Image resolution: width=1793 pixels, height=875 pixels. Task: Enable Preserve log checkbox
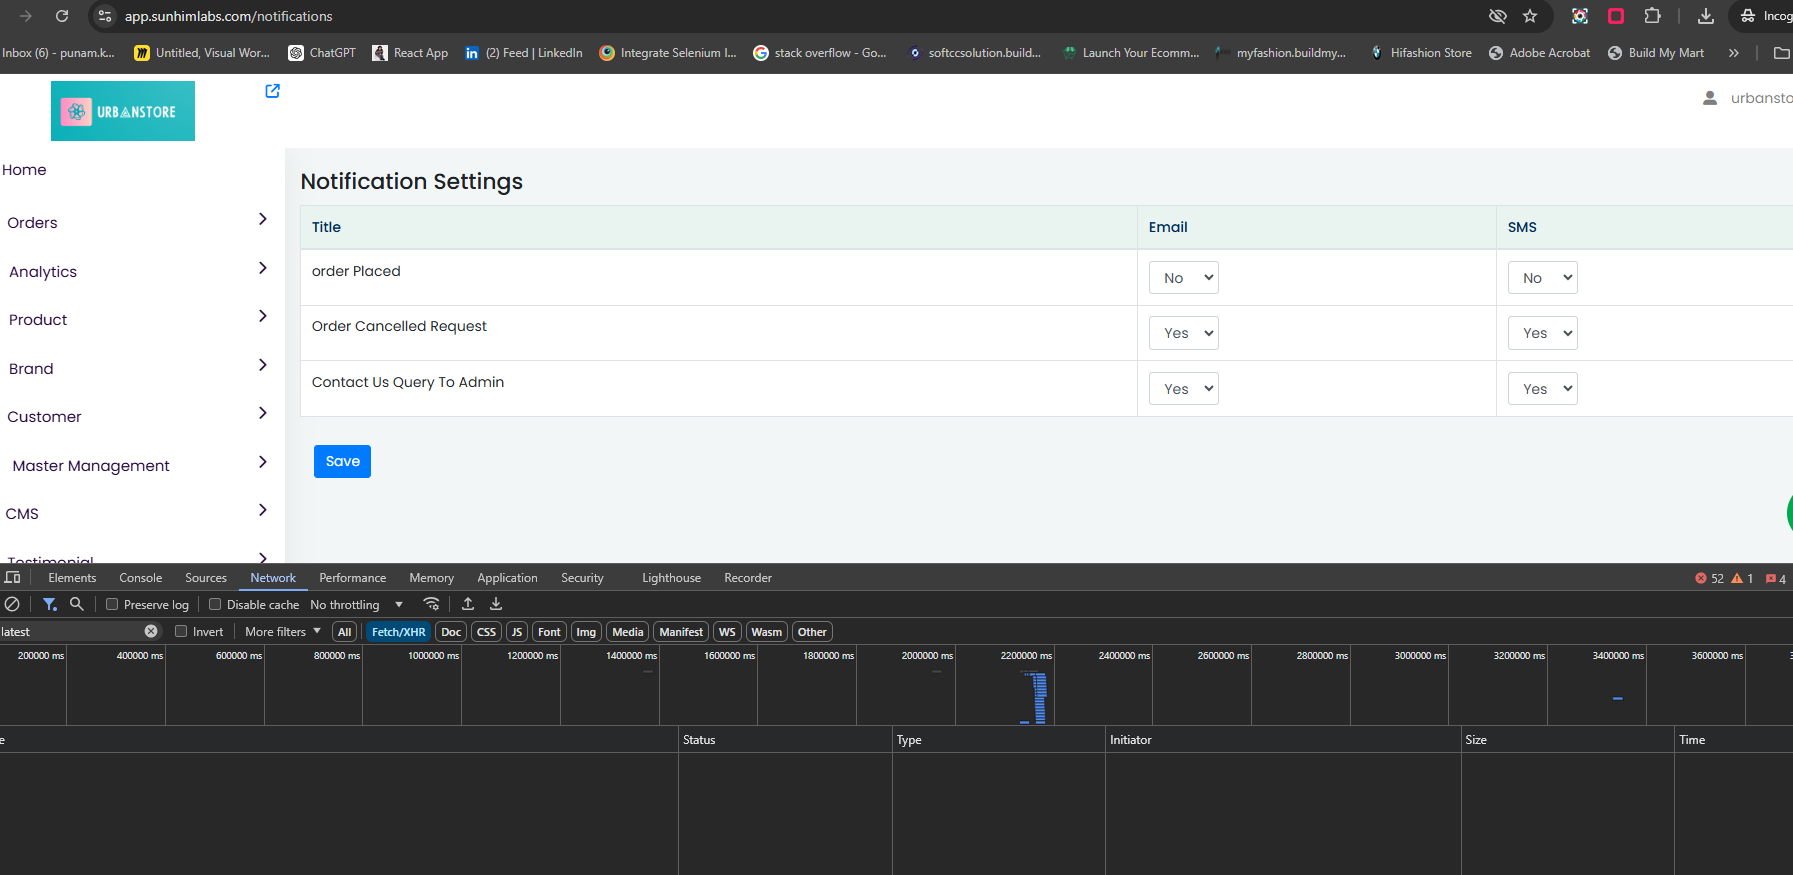112,604
